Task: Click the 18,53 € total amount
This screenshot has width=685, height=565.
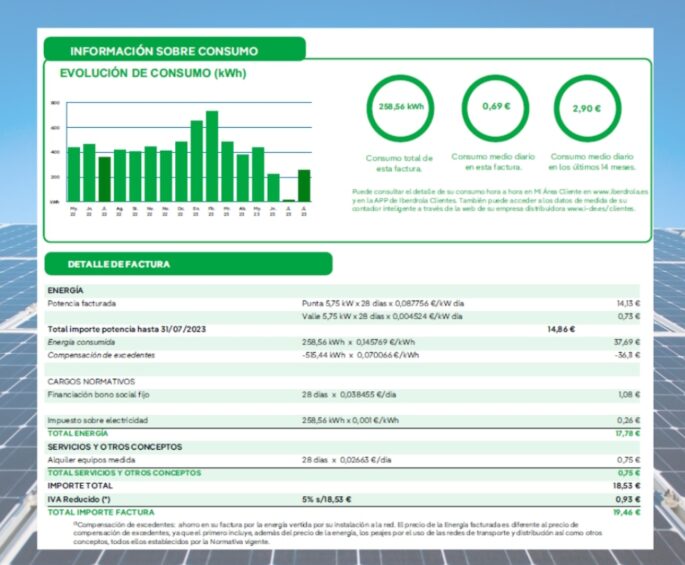Action: tap(626, 486)
